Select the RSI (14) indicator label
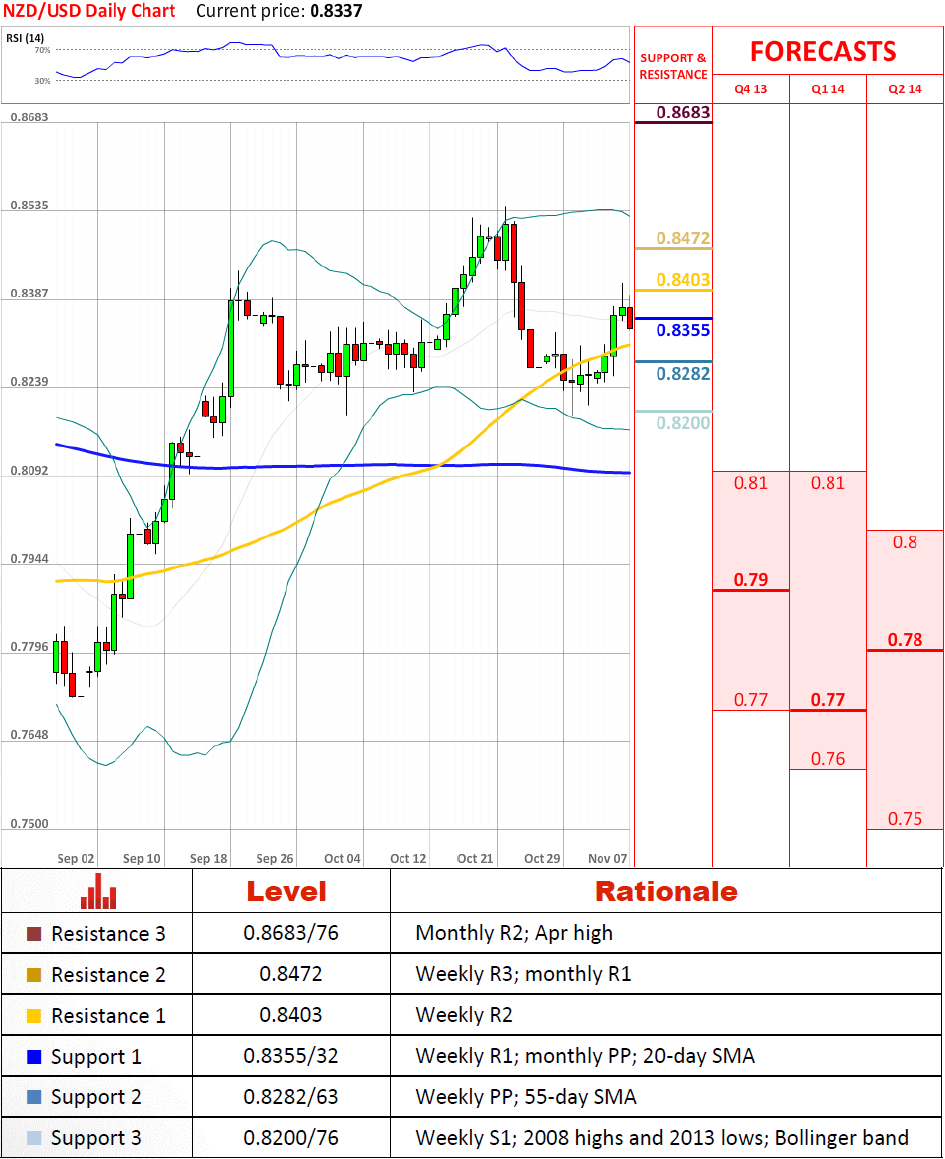Screen dimensions: 945x1159 coord(24,38)
